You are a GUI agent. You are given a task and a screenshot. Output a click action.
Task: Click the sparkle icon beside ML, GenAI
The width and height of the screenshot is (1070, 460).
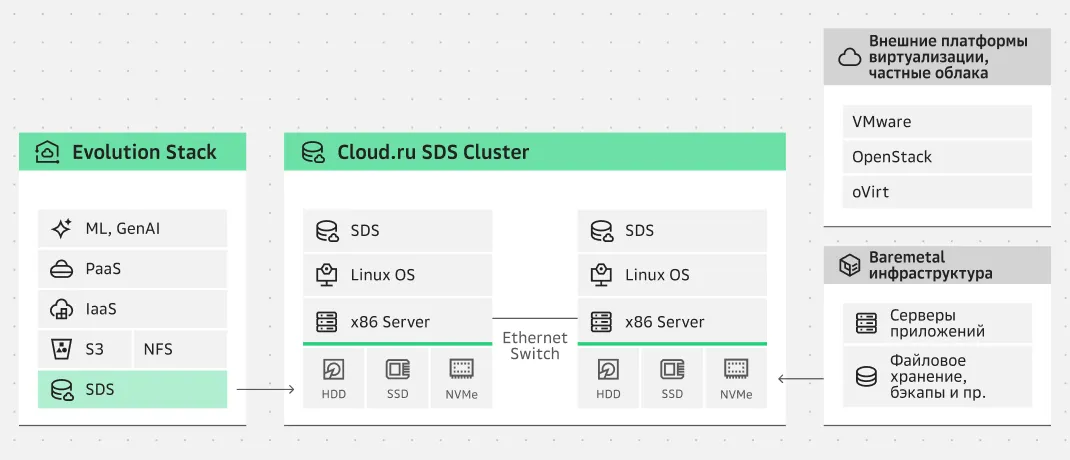pos(61,229)
